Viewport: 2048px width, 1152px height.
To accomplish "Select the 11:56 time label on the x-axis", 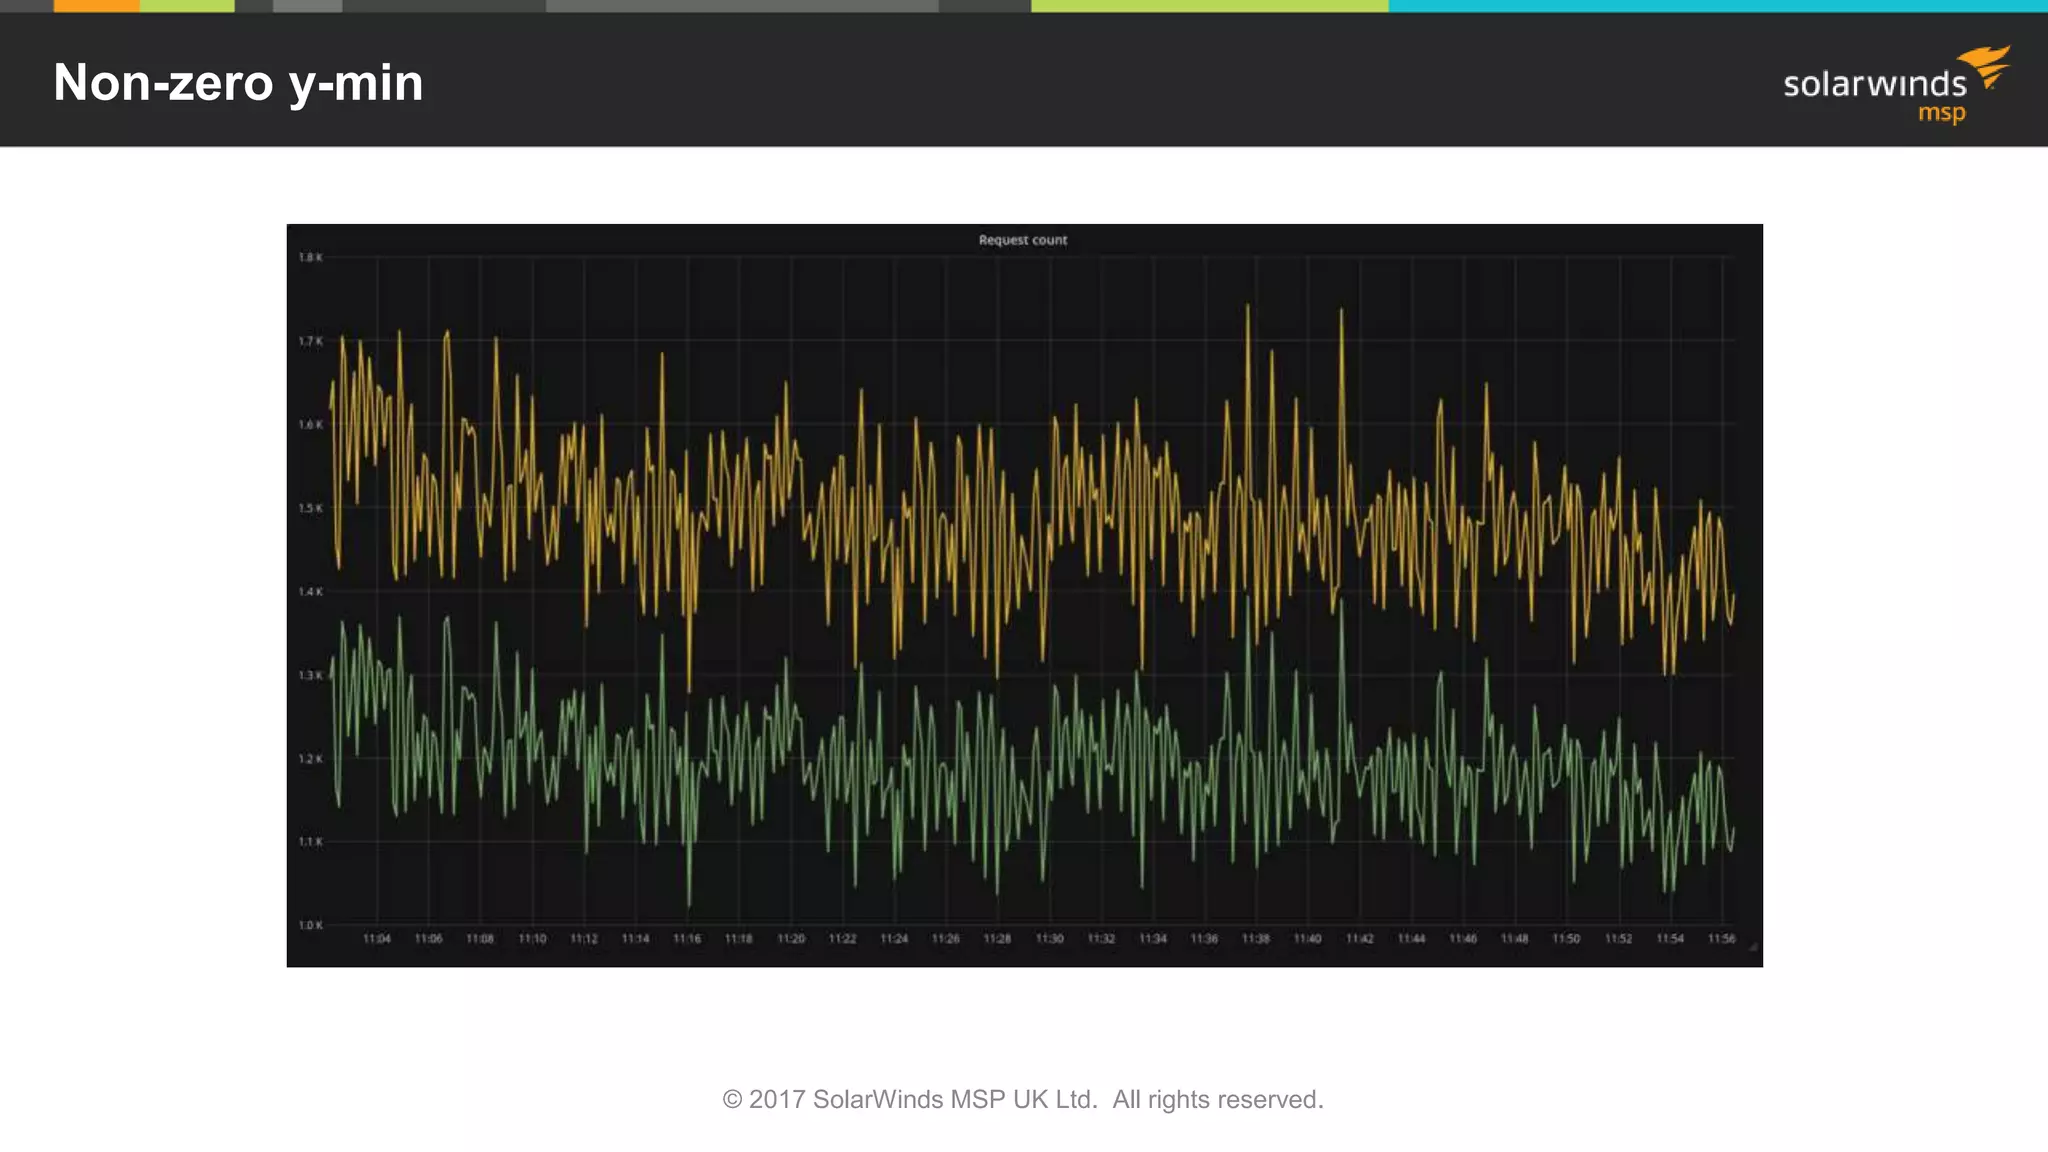I will tap(1721, 939).
